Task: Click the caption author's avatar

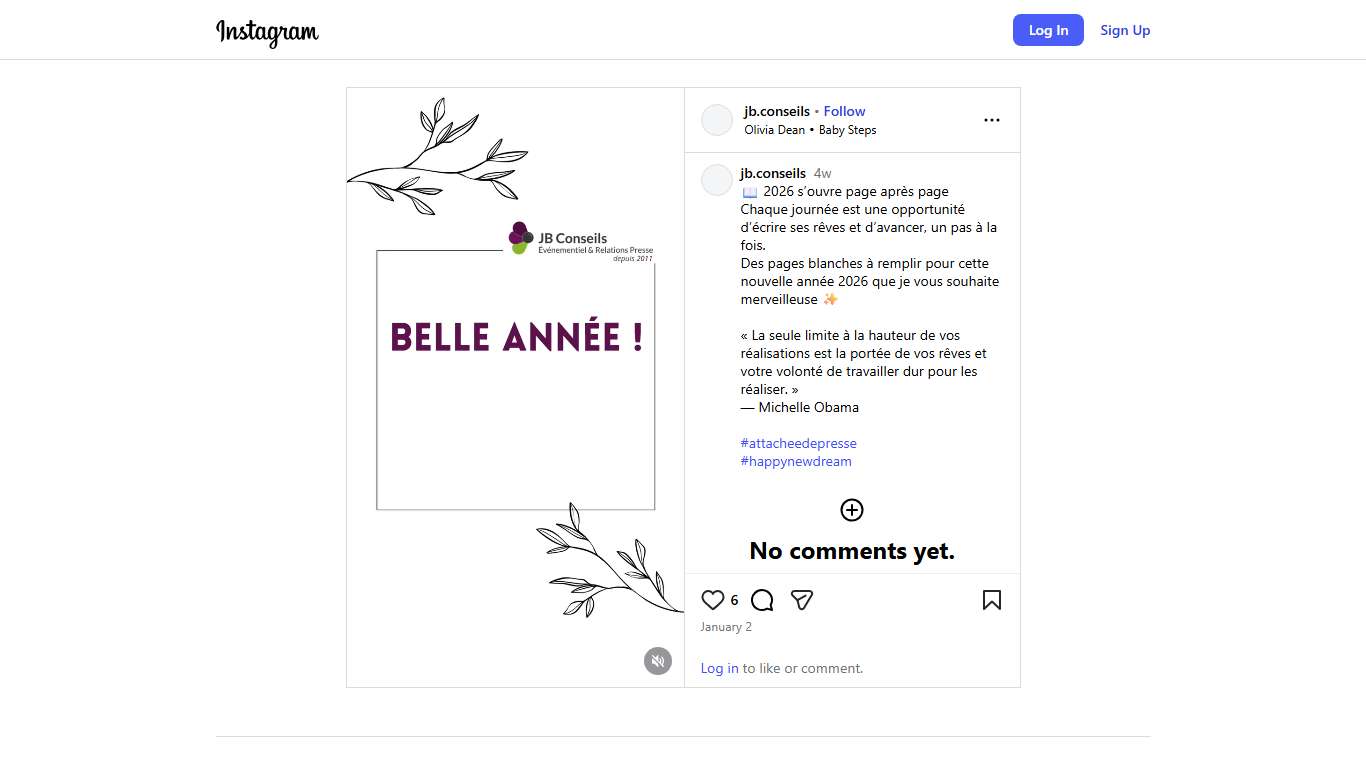Action: click(x=717, y=180)
